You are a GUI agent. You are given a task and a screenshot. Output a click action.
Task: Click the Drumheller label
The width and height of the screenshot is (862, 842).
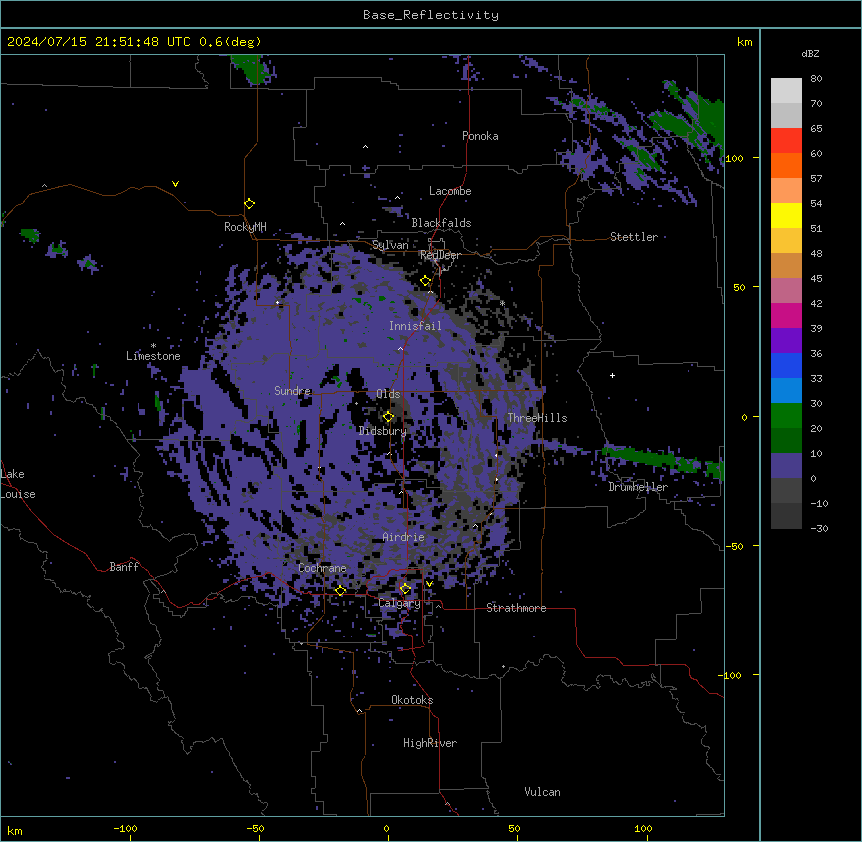point(638,487)
